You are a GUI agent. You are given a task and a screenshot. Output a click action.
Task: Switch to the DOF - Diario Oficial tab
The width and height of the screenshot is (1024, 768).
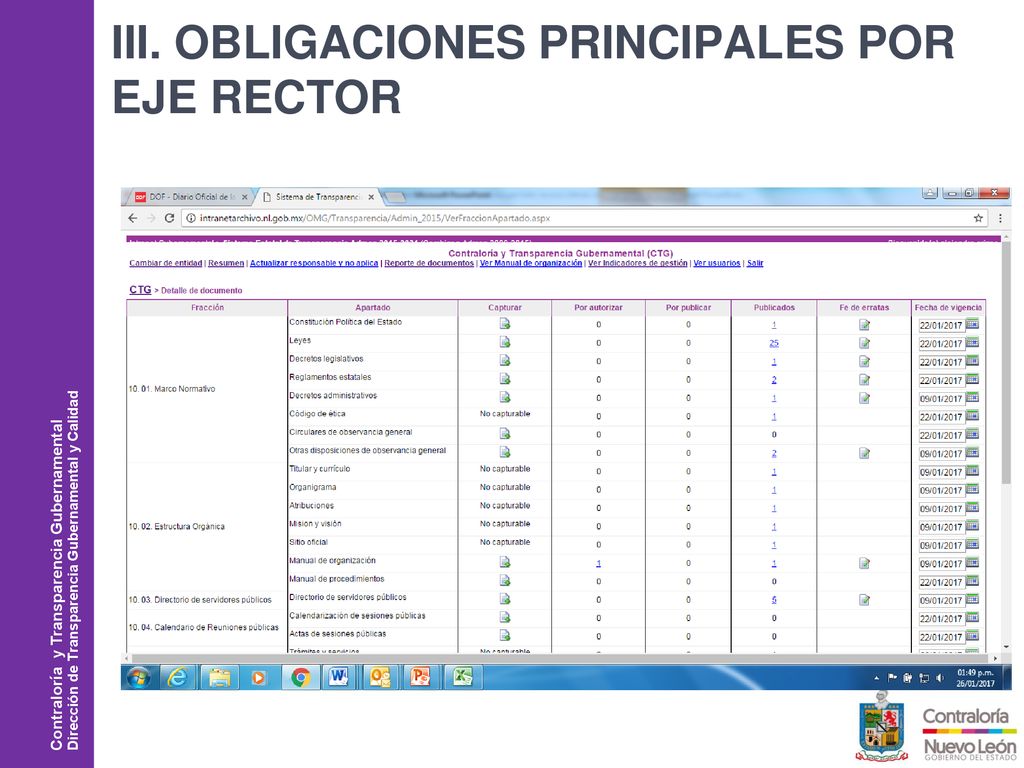pyautogui.click(x=191, y=197)
